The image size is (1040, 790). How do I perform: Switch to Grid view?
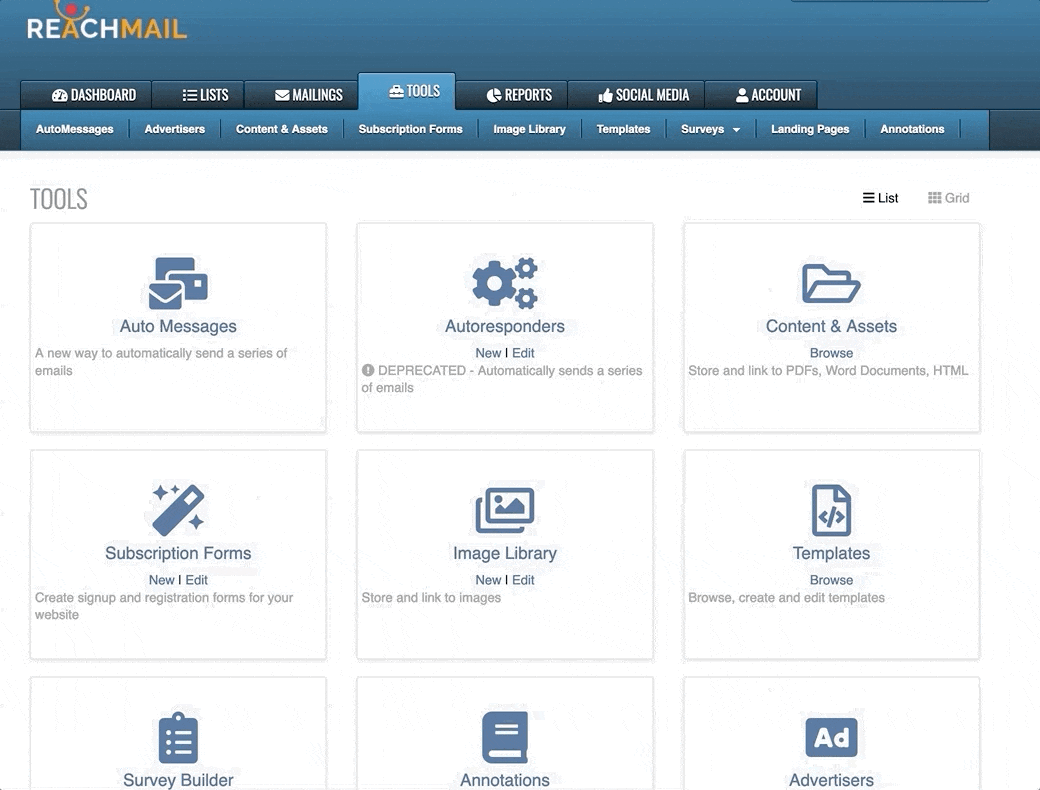(x=948, y=198)
